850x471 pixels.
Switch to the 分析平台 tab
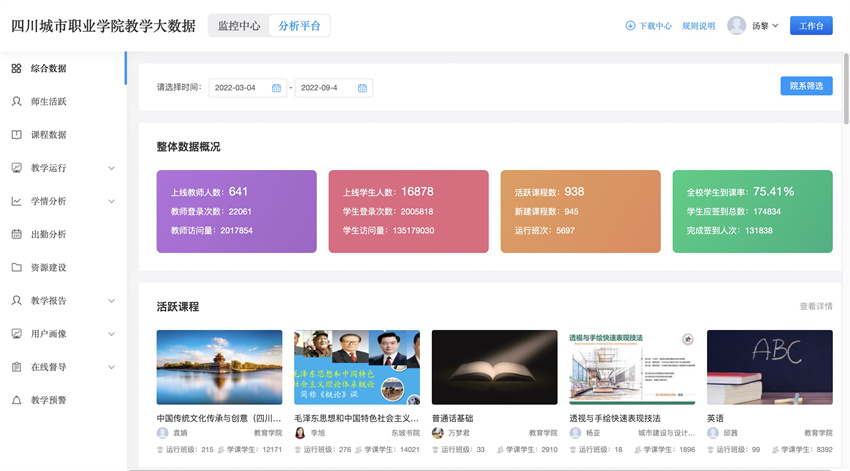(x=300, y=26)
